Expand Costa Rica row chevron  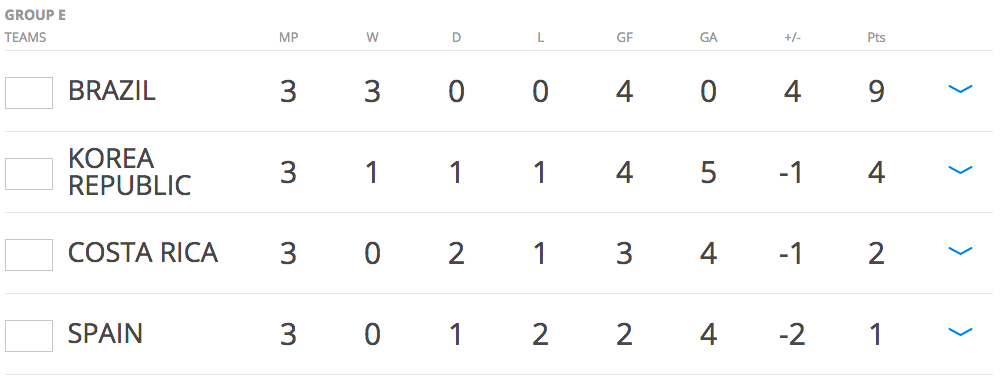coord(960,251)
